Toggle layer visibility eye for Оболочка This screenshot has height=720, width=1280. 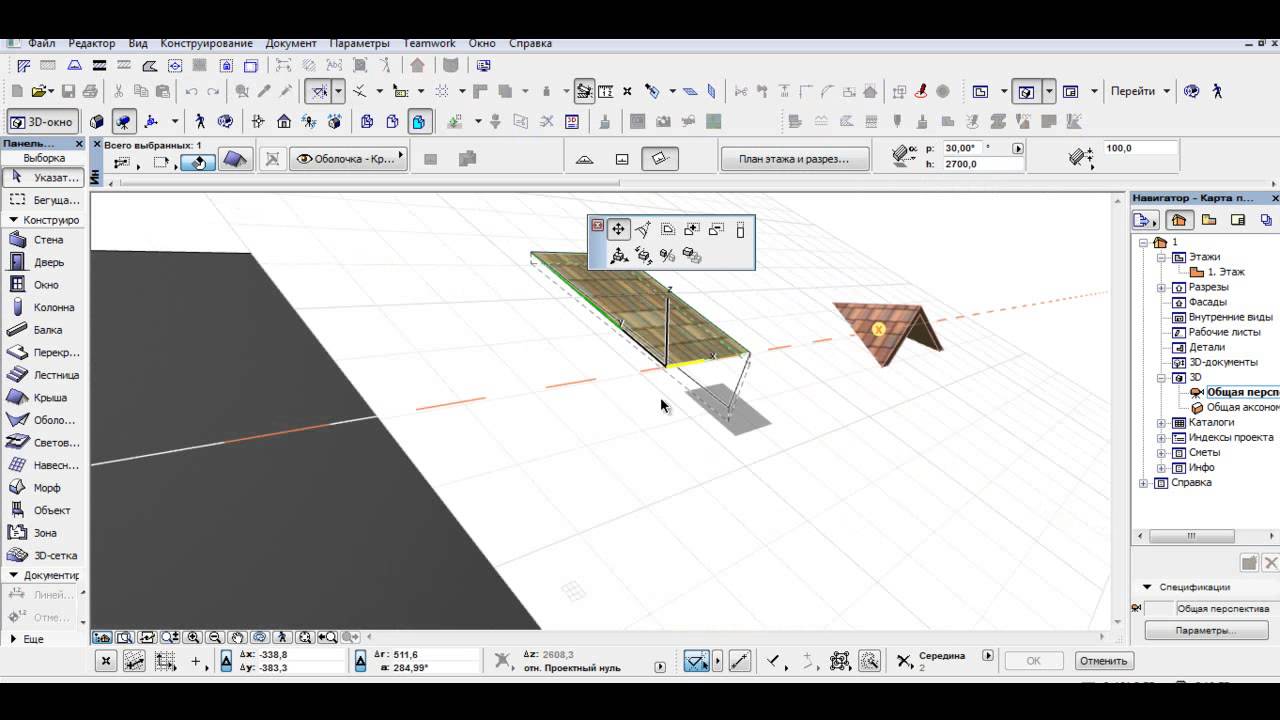(304, 159)
